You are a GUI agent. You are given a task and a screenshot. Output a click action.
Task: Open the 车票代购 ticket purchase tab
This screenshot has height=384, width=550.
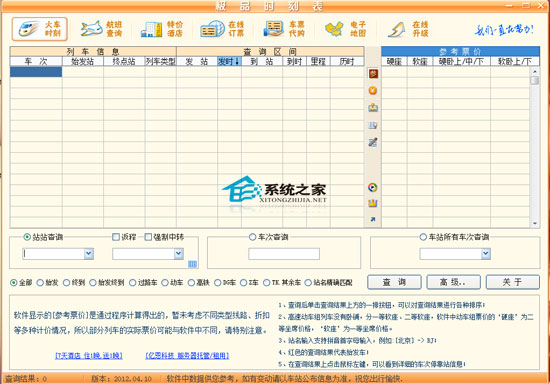tap(284, 29)
